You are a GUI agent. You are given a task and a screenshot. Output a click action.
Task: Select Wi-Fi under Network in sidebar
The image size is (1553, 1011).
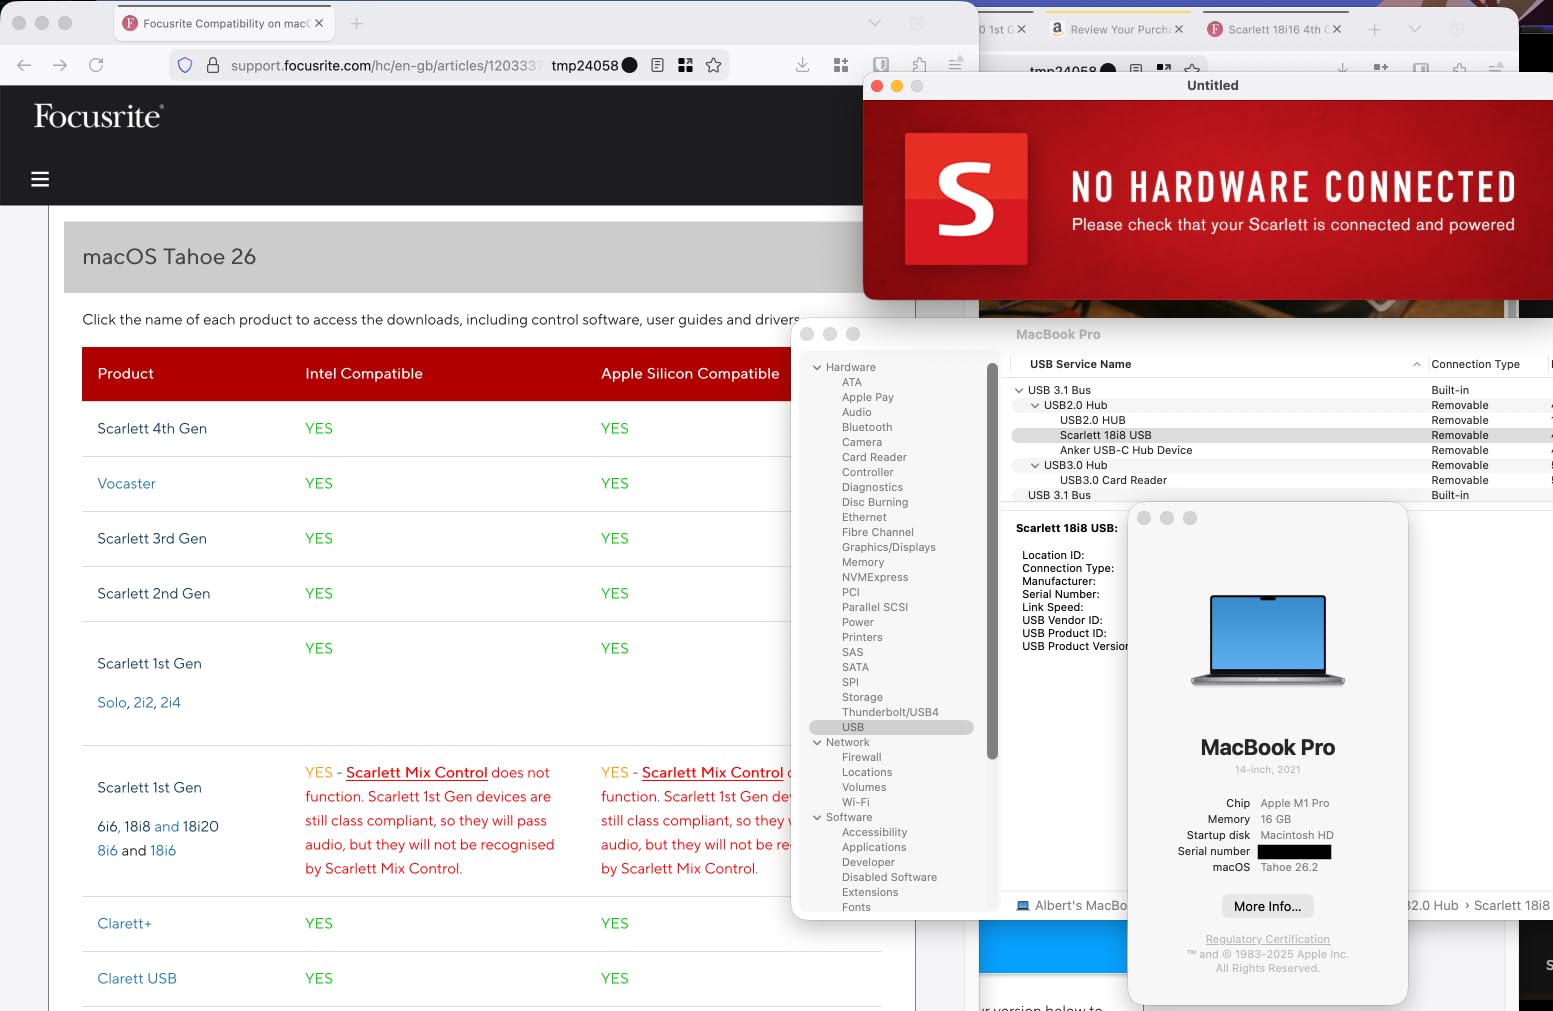(x=856, y=803)
